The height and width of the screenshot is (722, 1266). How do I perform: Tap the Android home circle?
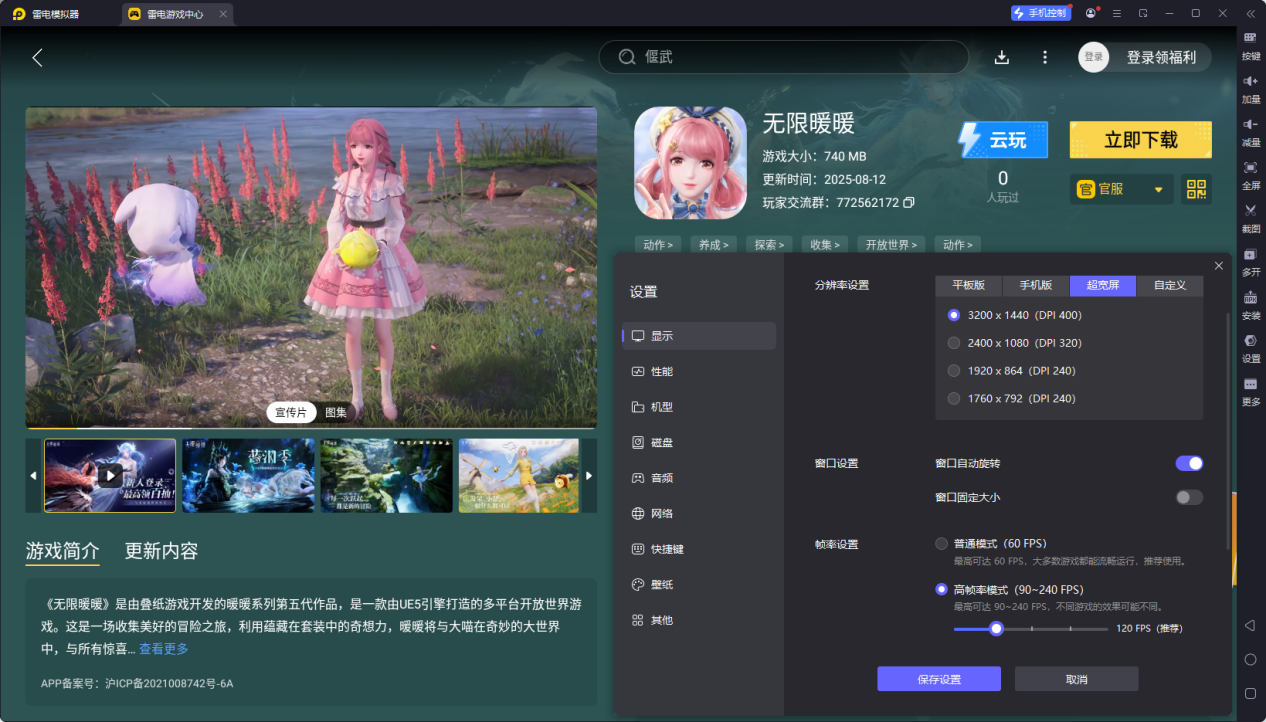point(1250,659)
